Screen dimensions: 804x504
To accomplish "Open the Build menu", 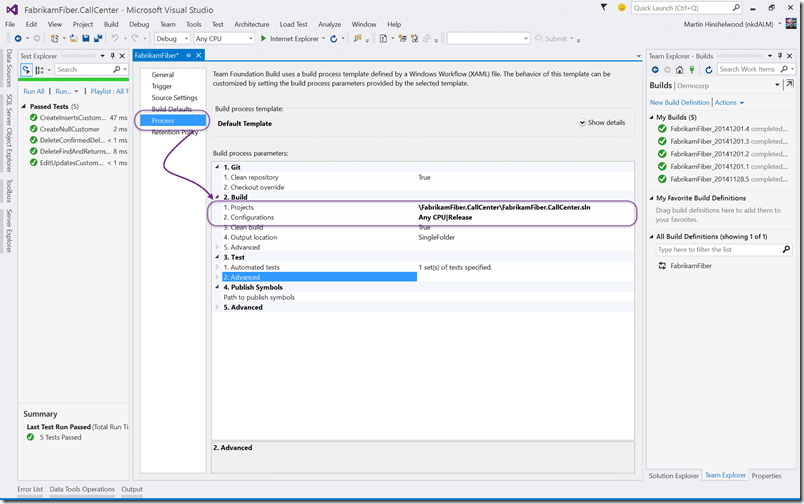I will [x=111, y=24].
